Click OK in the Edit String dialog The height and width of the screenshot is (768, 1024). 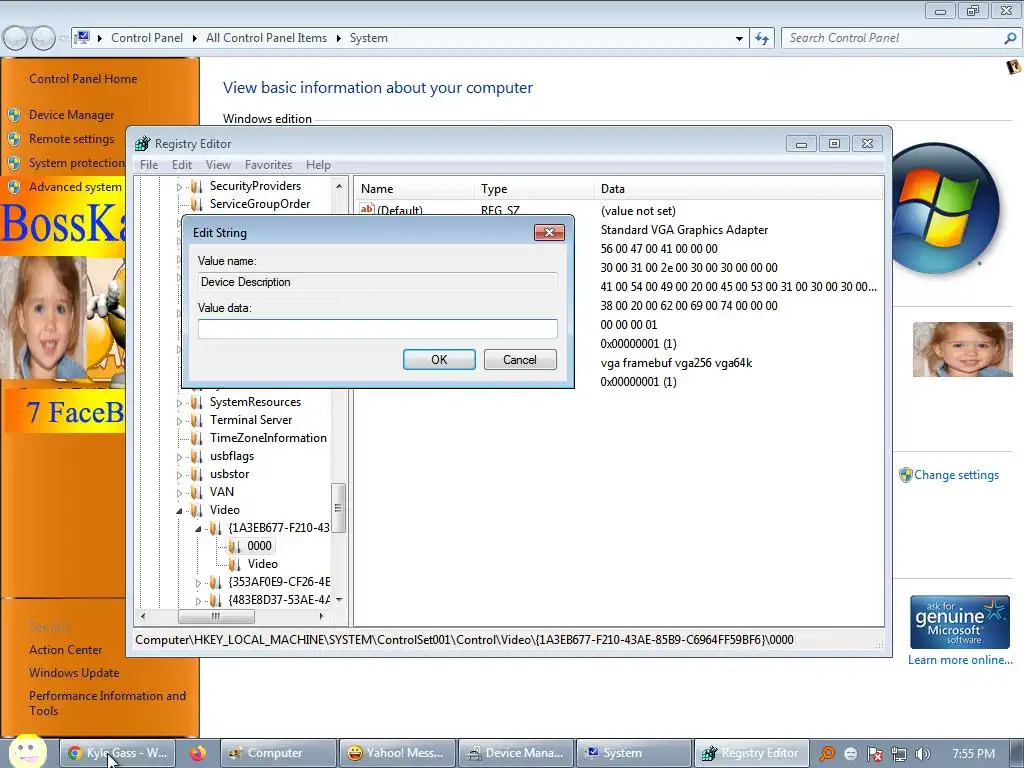pos(439,360)
